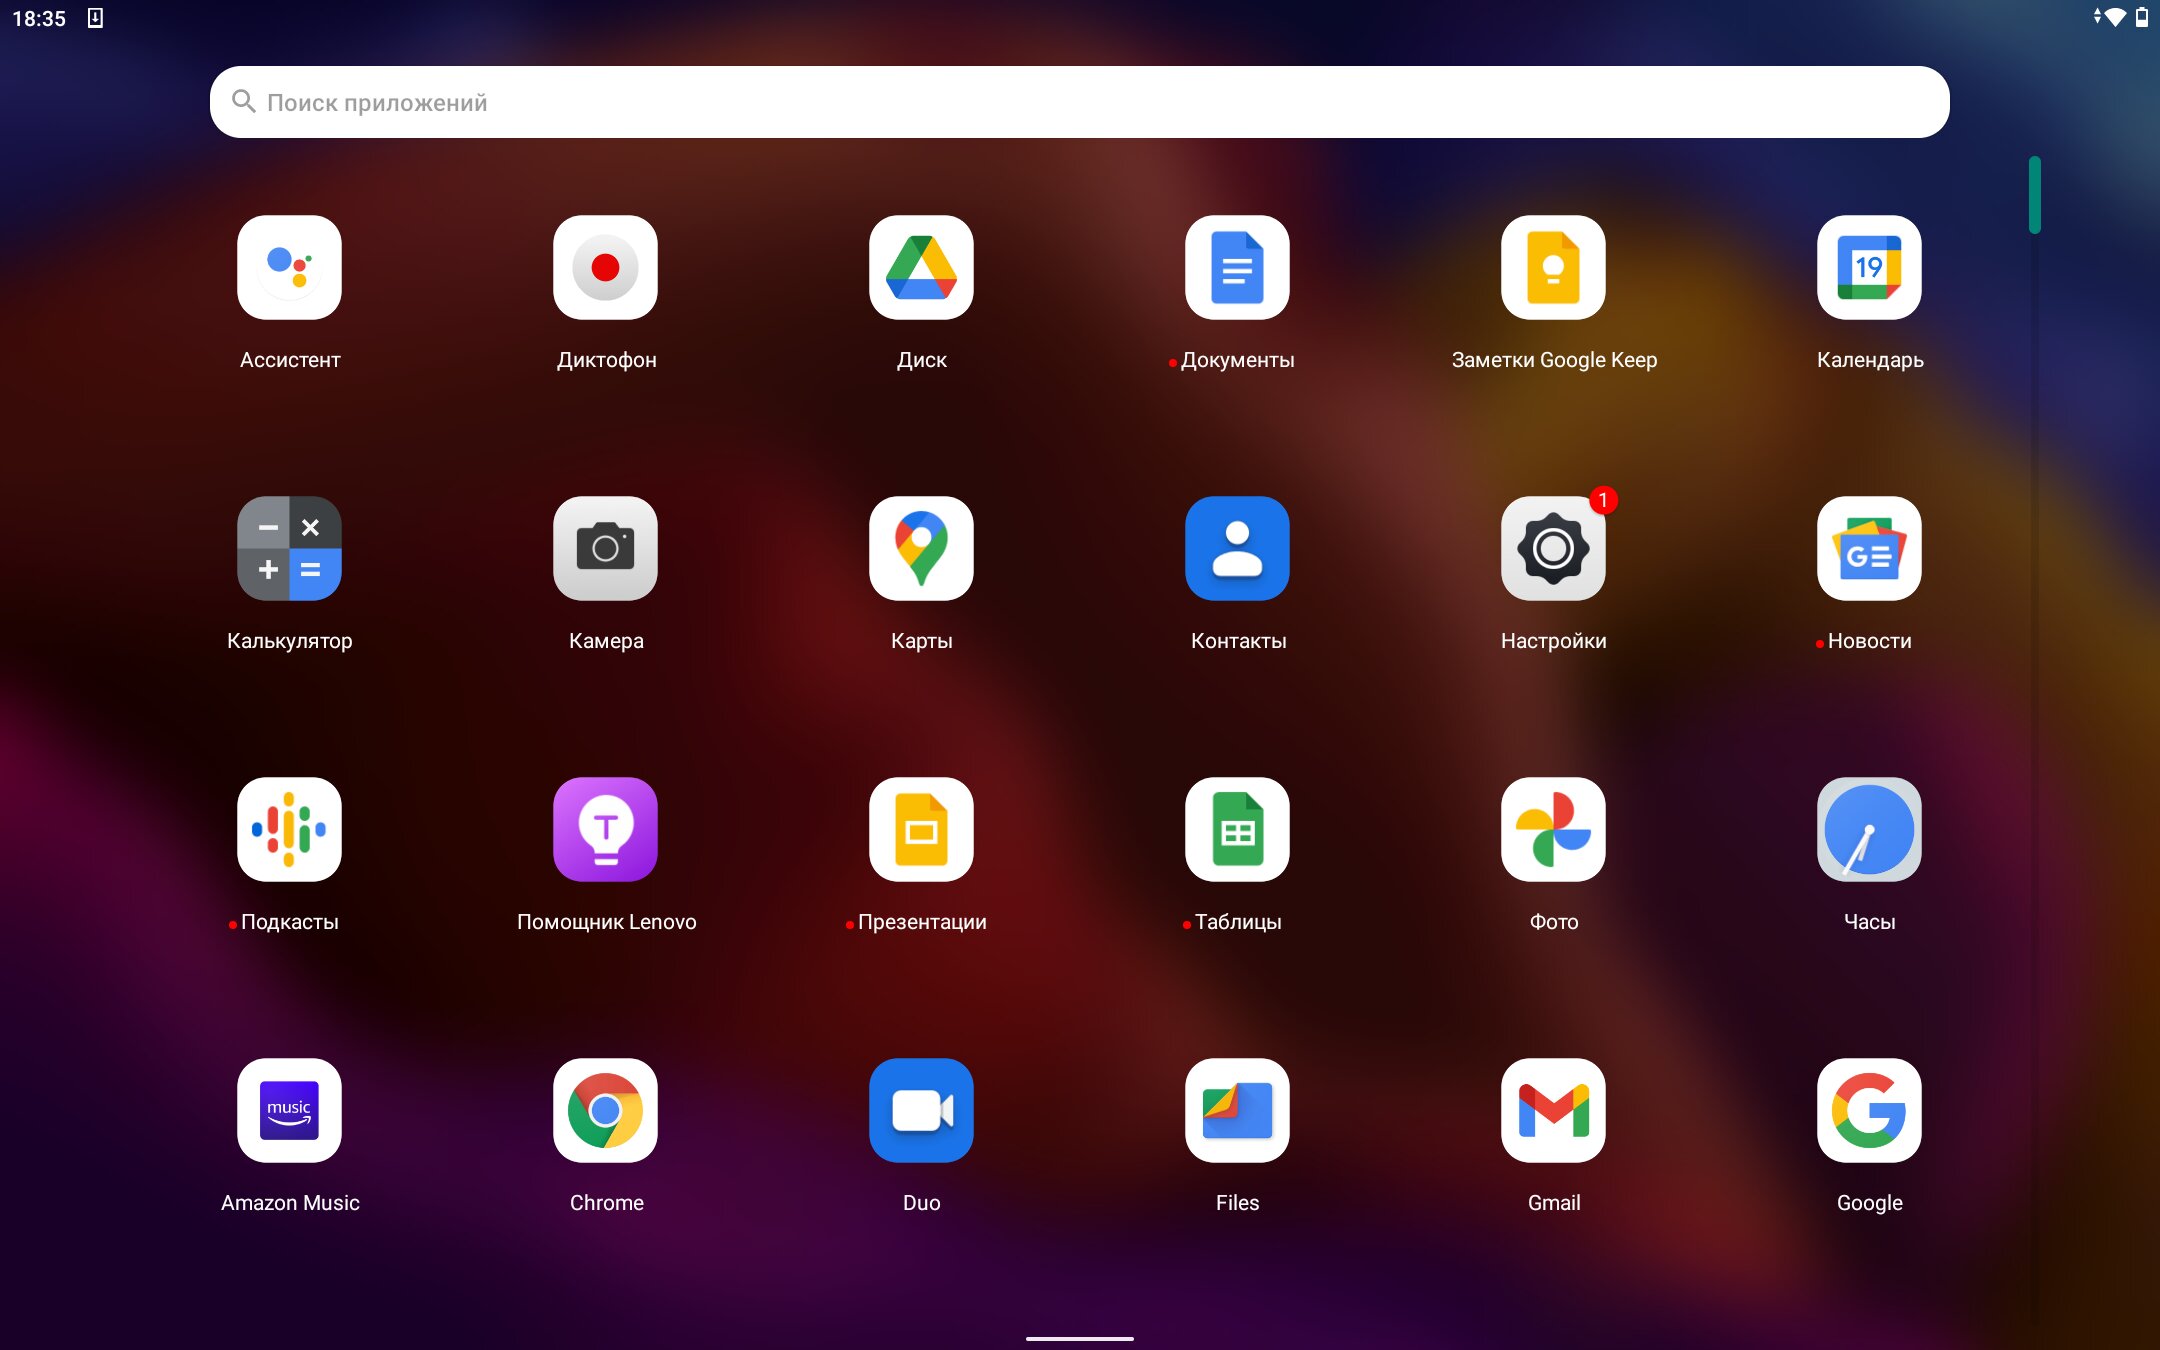The width and height of the screenshot is (2160, 1350).
Task: Click the app drawer scrollbar
Action: pyautogui.click(x=2034, y=195)
